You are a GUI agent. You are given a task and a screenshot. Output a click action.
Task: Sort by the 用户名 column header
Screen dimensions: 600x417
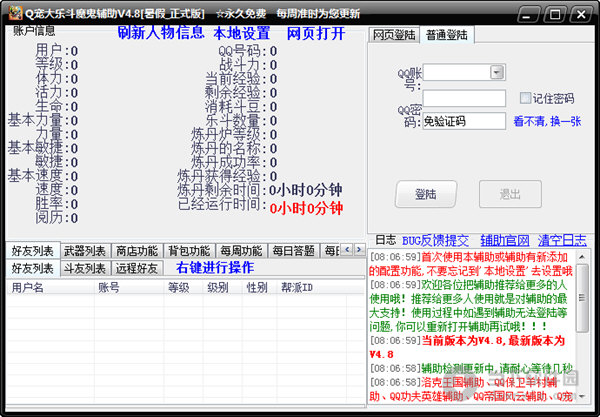(x=51, y=287)
